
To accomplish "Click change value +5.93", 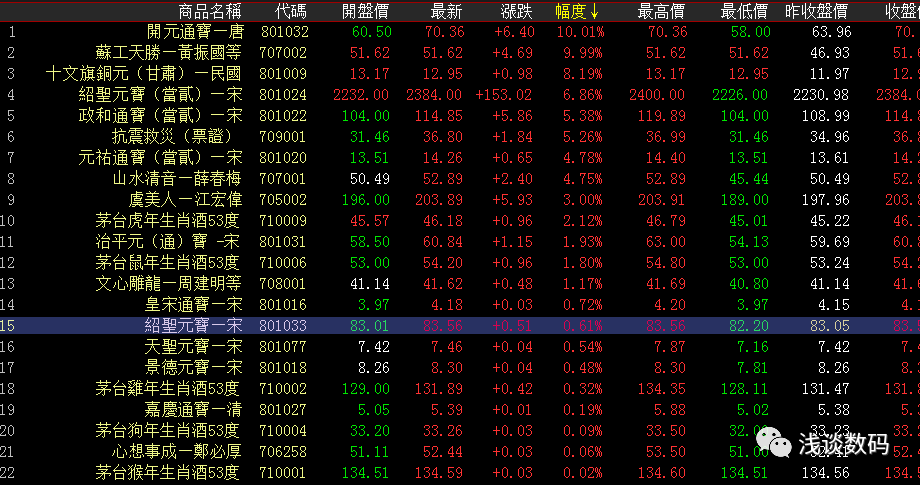I will [512, 200].
